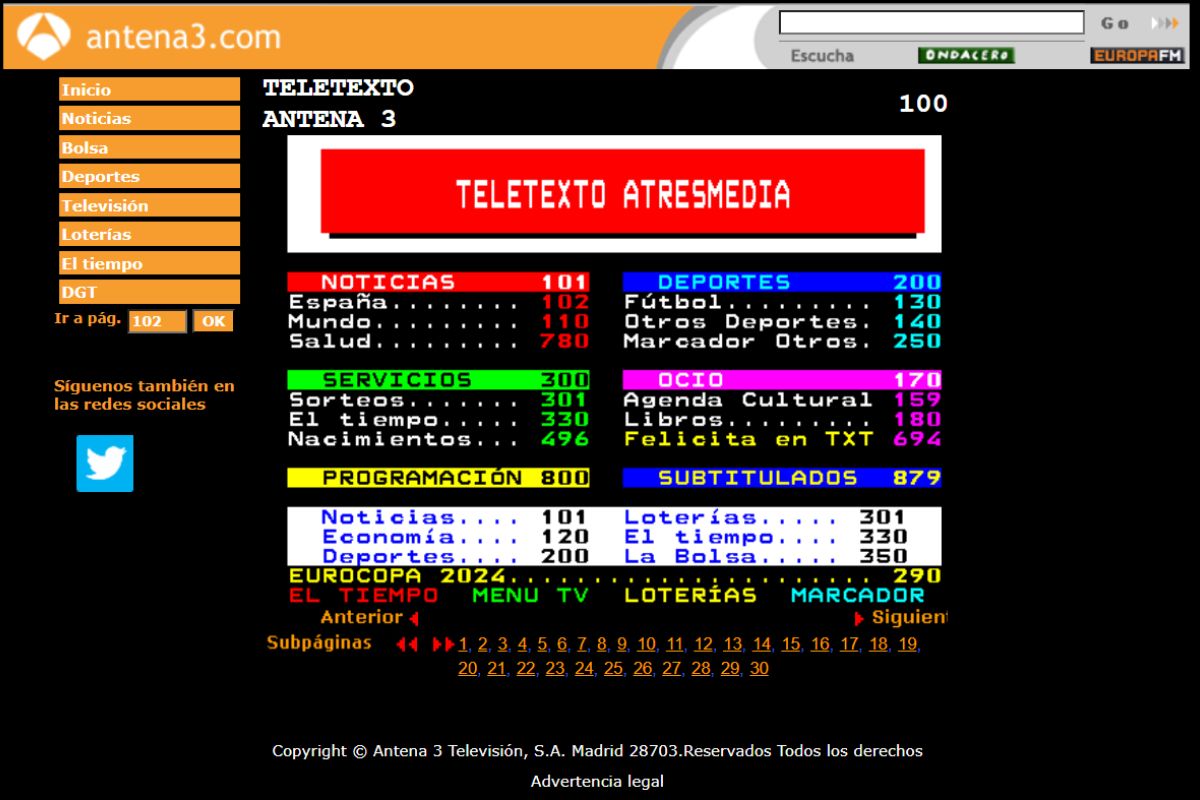Open subpage 30 link
This screenshot has width=1200, height=800.
(x=759, y=669)
